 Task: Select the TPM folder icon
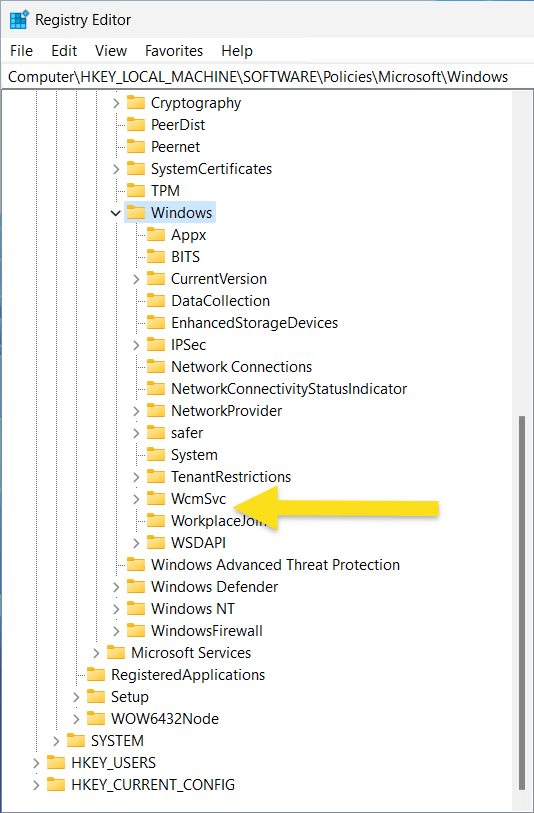(x=136, y=190)
